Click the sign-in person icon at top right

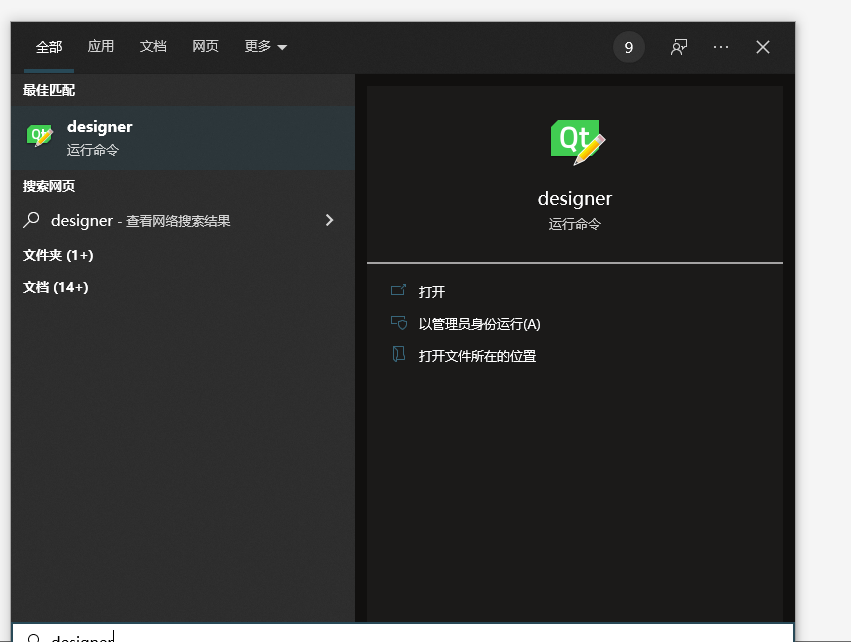click(678, 46)
